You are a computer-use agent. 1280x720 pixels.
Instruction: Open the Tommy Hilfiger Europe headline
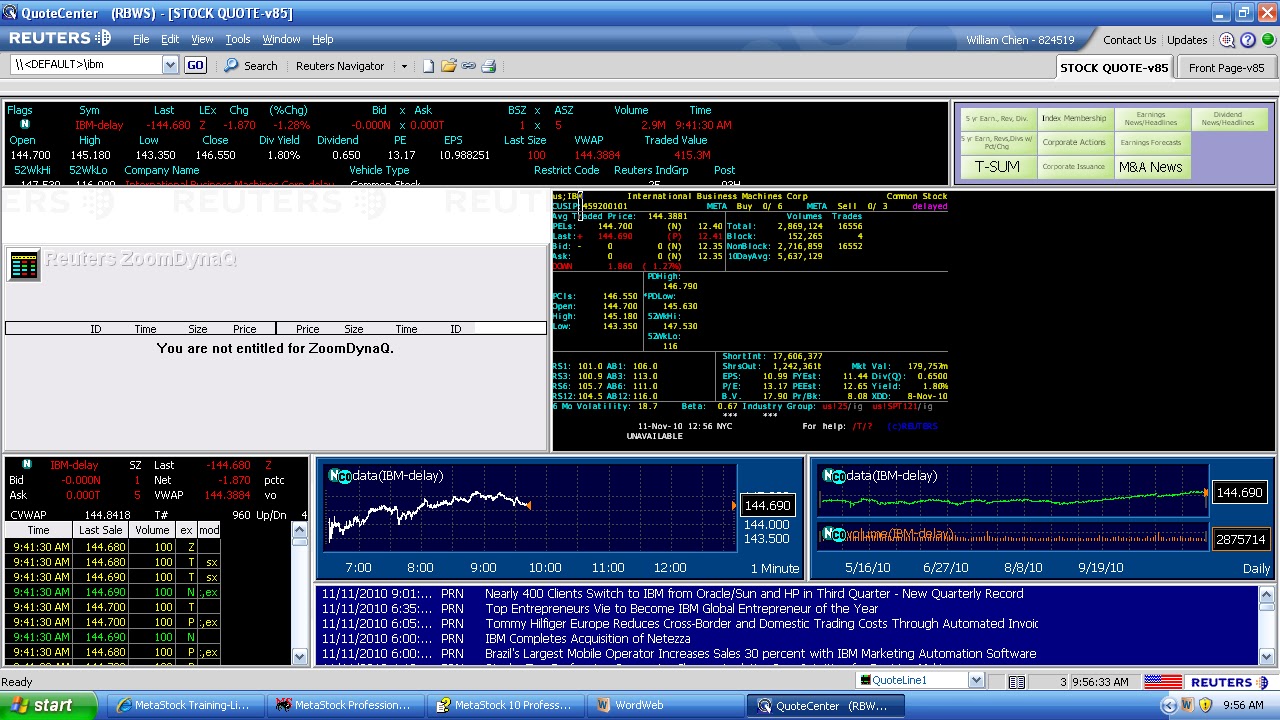pos(762,624)
